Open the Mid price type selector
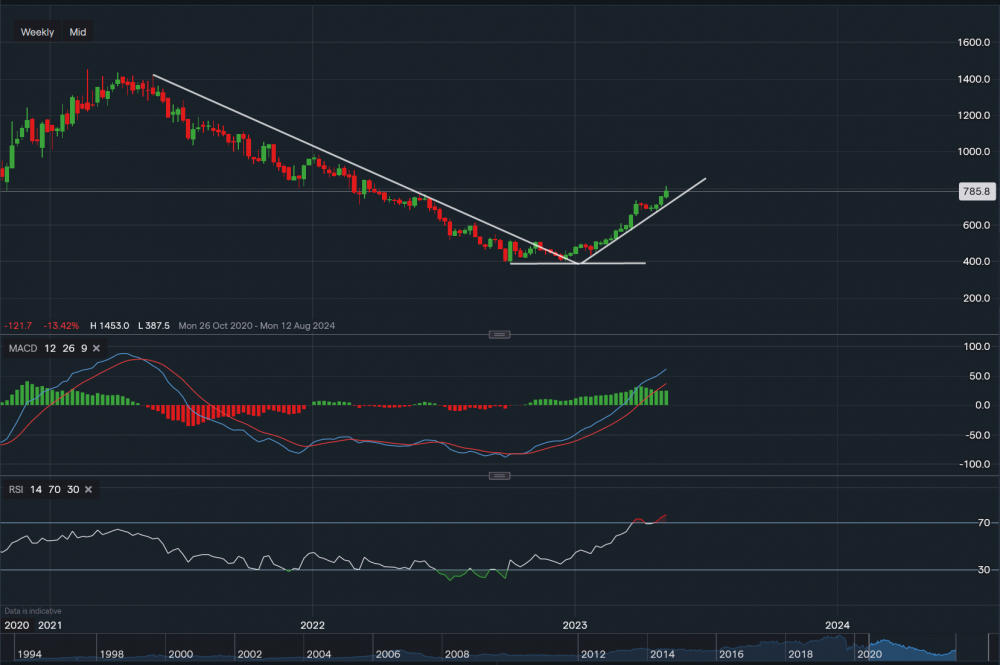The width and height of the screenshot is (1000, 665). 77,32
